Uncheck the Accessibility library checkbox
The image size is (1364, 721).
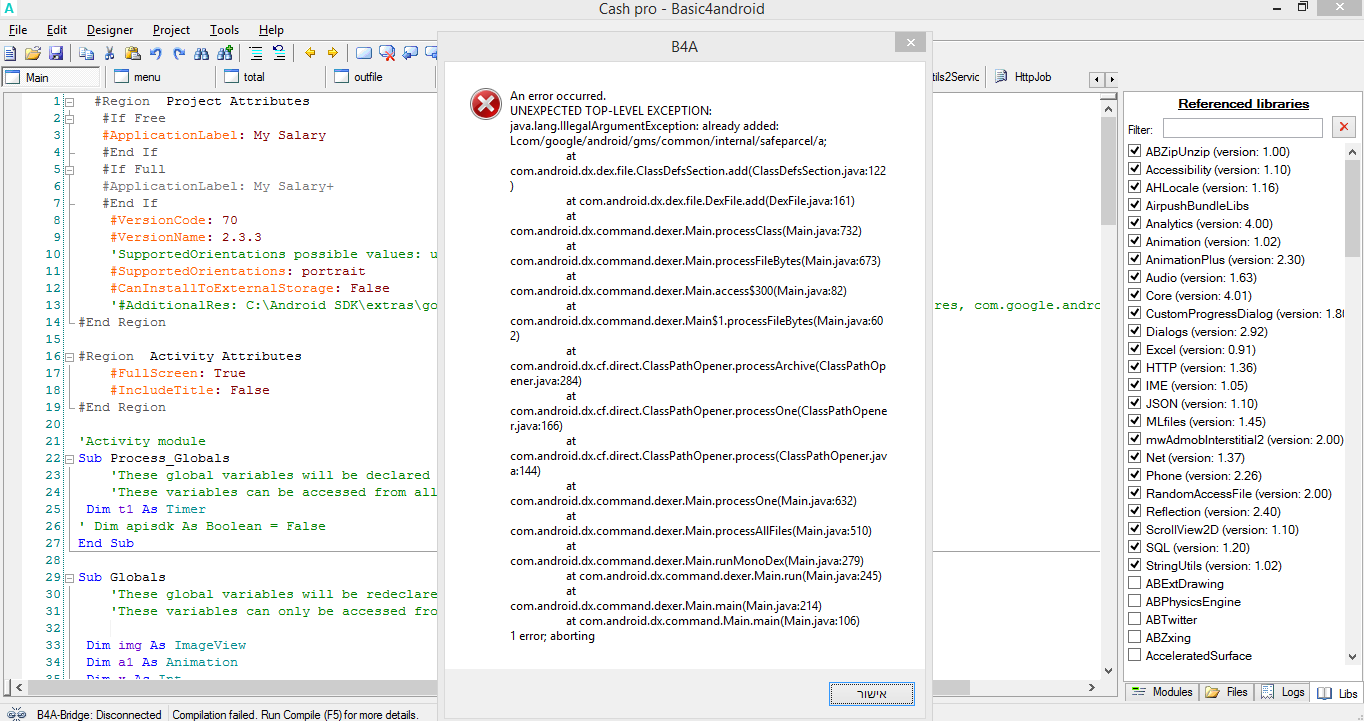(x=1135, y=169)
